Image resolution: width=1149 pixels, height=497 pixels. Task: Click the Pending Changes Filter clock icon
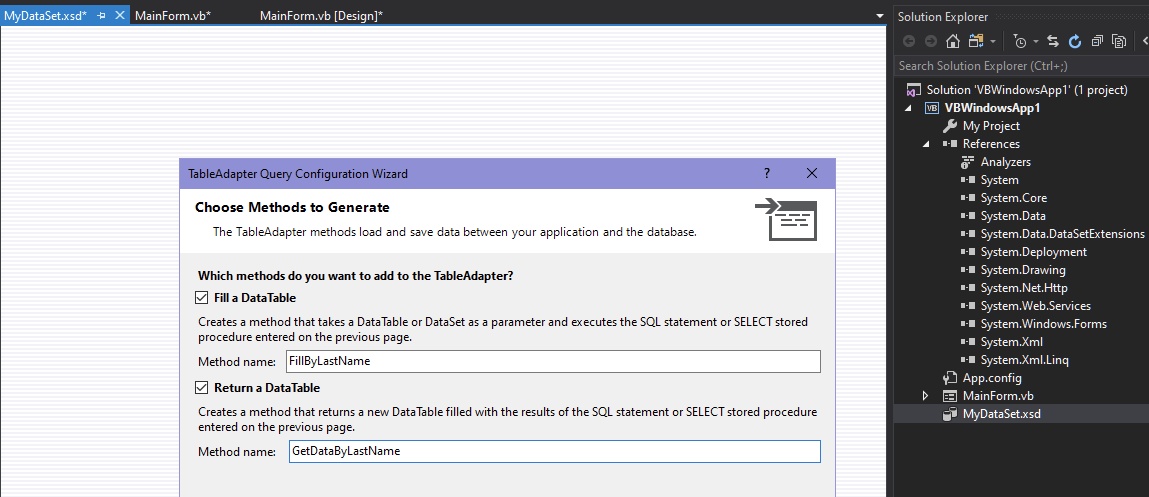point(1019,41)
